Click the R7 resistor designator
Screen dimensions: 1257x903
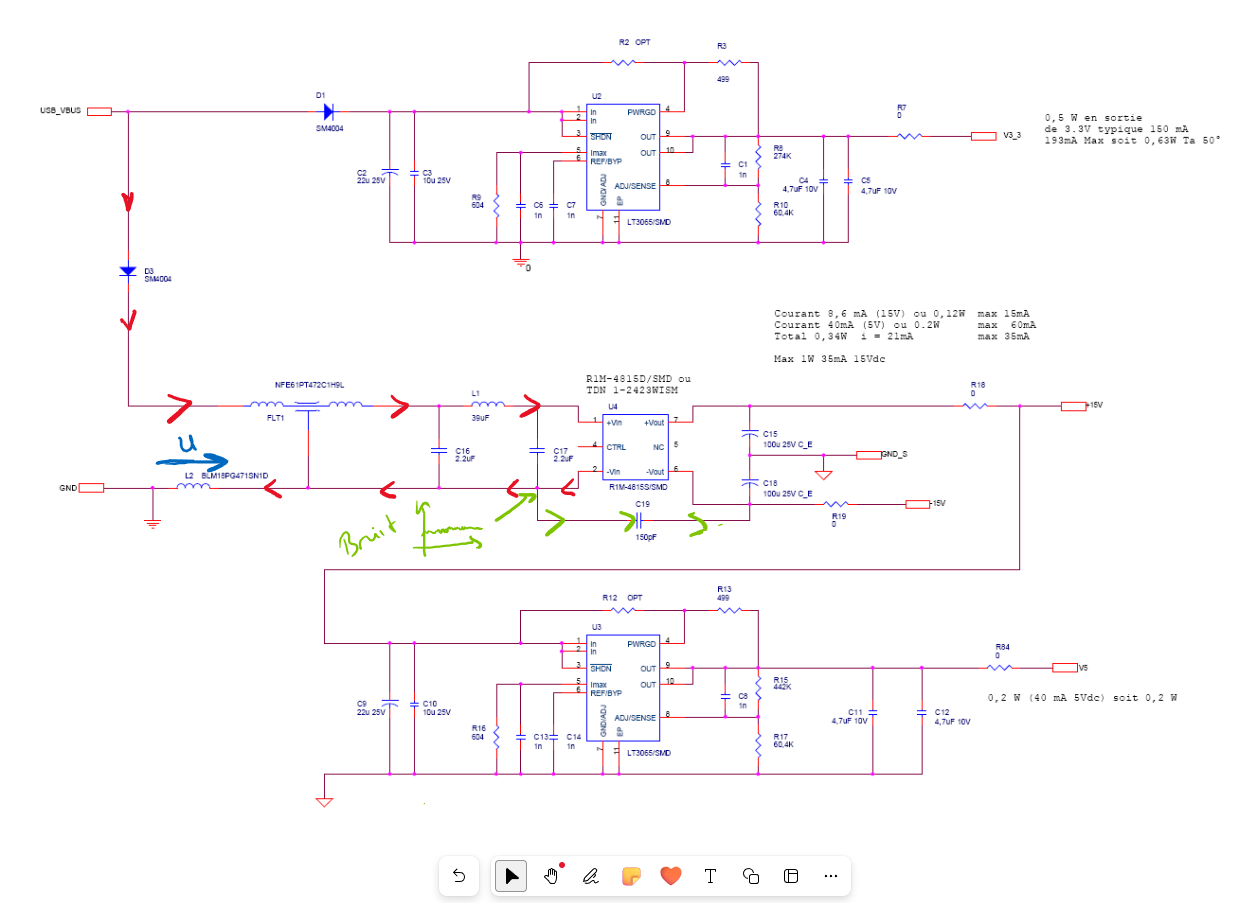[x=901, y=107]
